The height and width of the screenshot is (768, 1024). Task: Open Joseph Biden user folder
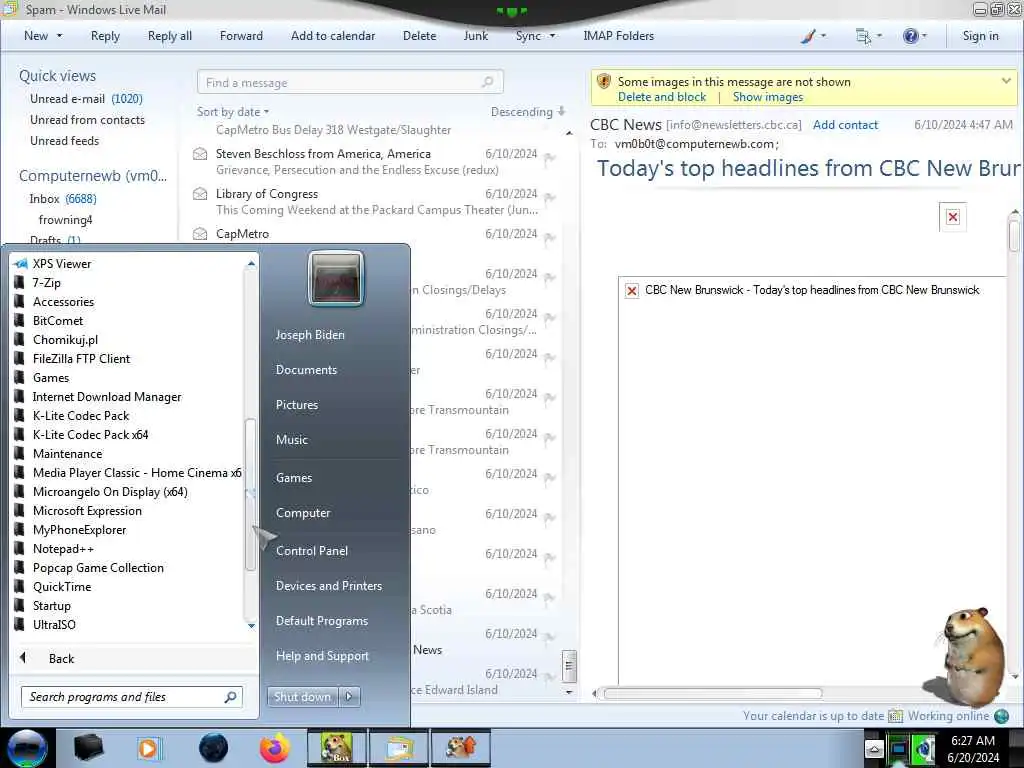[x=310, y=334]
